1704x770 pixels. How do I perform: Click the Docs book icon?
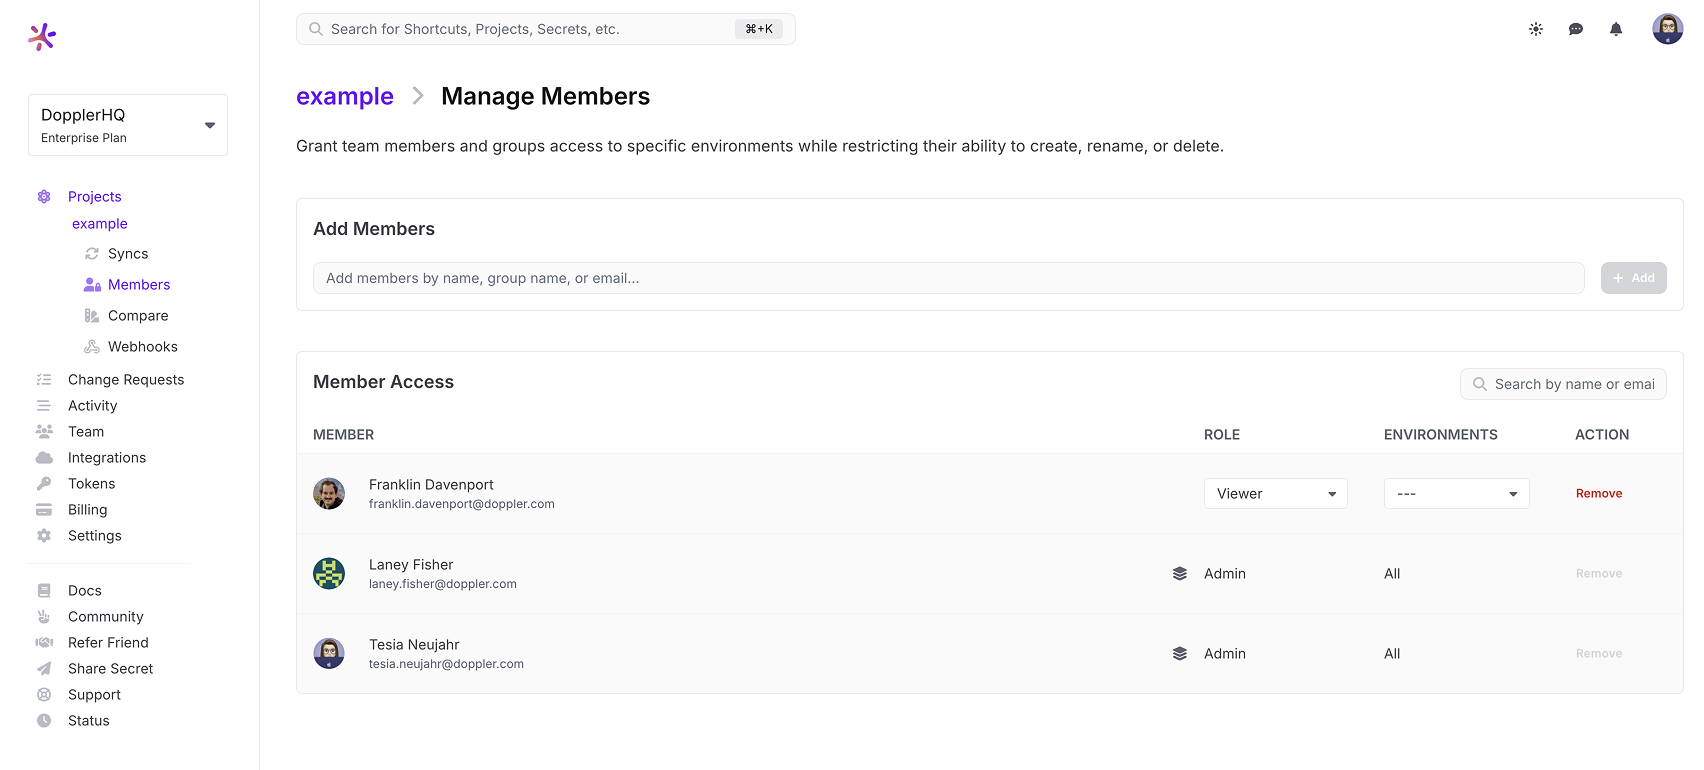pyautogui.click(x=44, y=591)
